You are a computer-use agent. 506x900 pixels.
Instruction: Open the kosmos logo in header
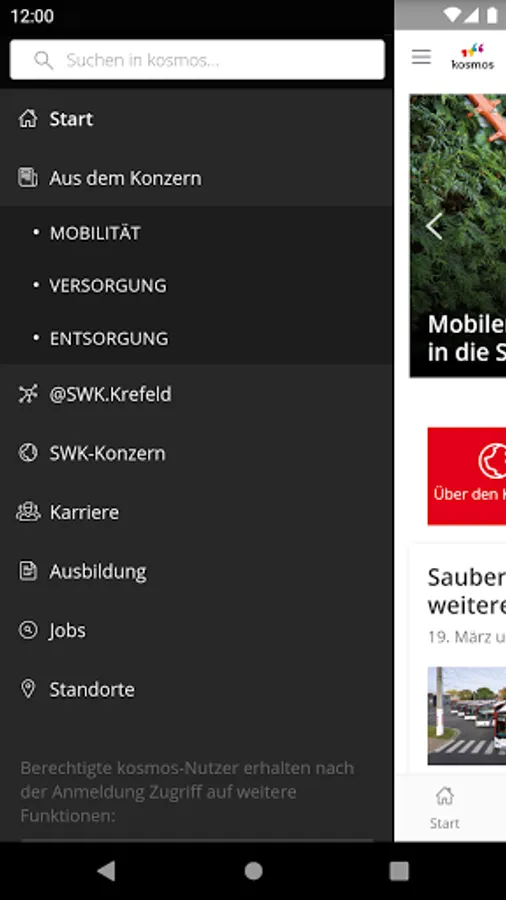(x=473, y=56)
